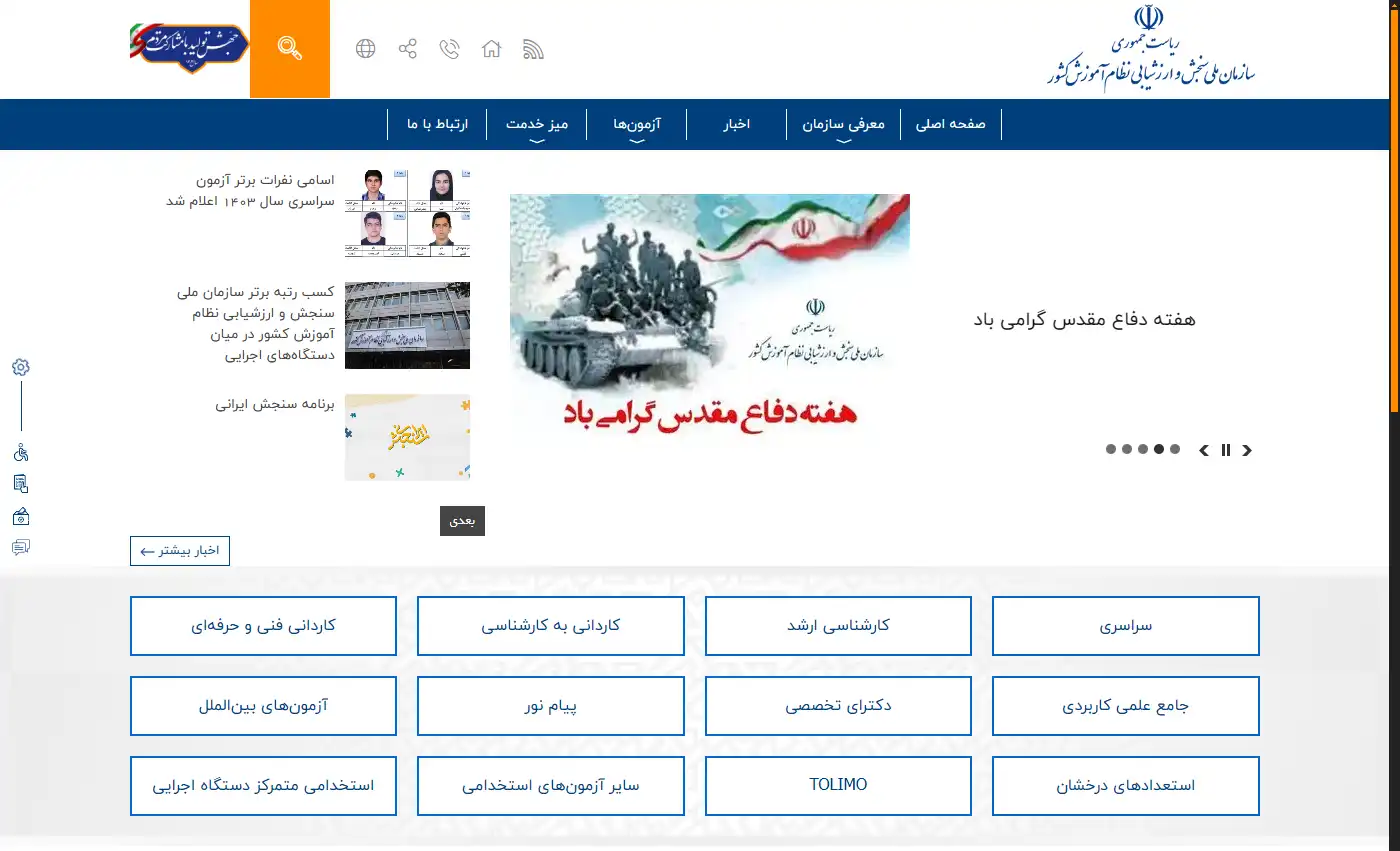
Task: Open search via the orange magnifier icon
Action: 290,49
